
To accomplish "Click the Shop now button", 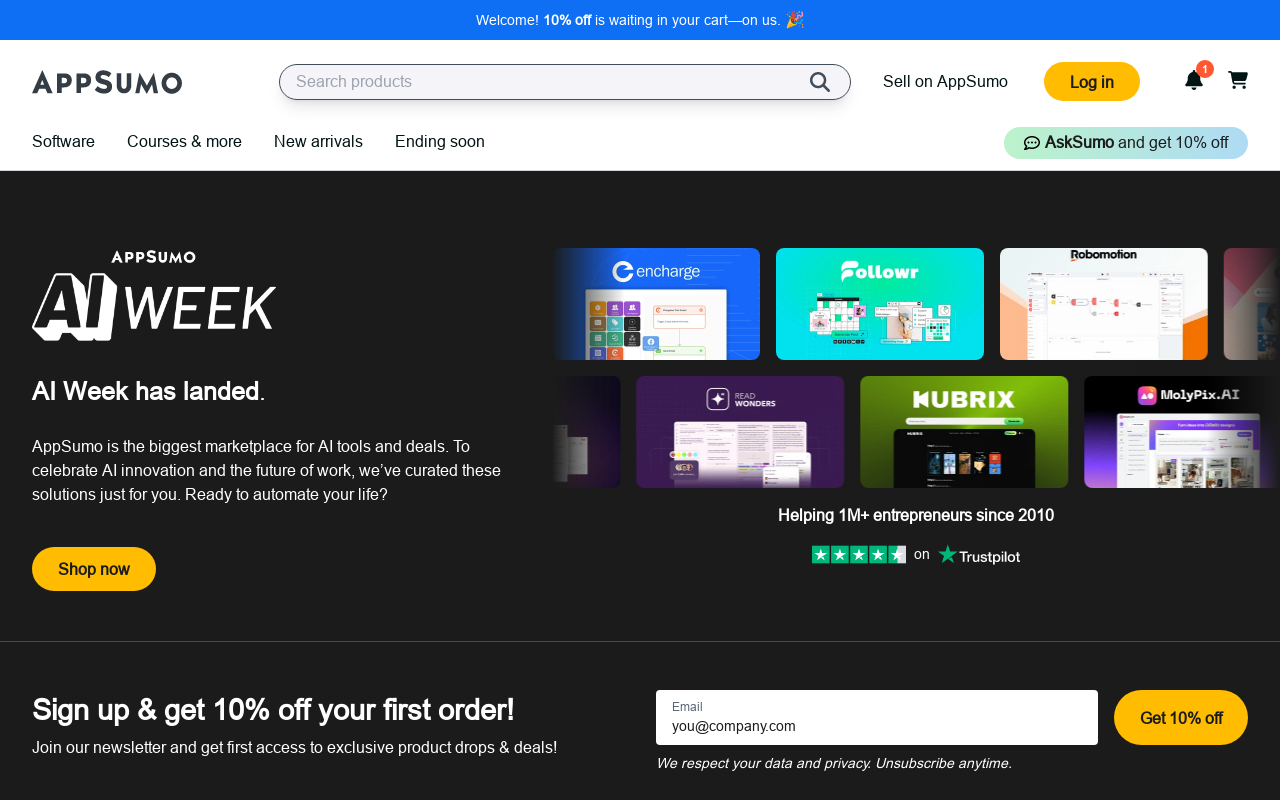I will pos(94,569).
